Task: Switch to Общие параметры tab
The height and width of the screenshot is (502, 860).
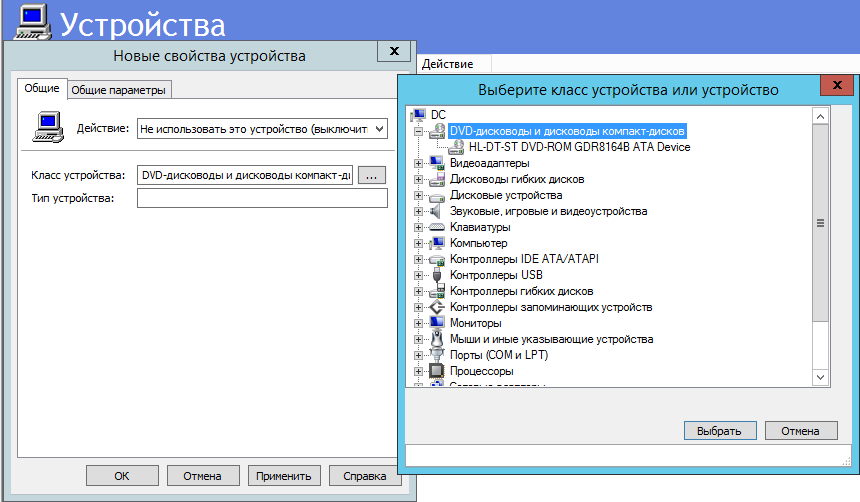Action: click(119, 90)
